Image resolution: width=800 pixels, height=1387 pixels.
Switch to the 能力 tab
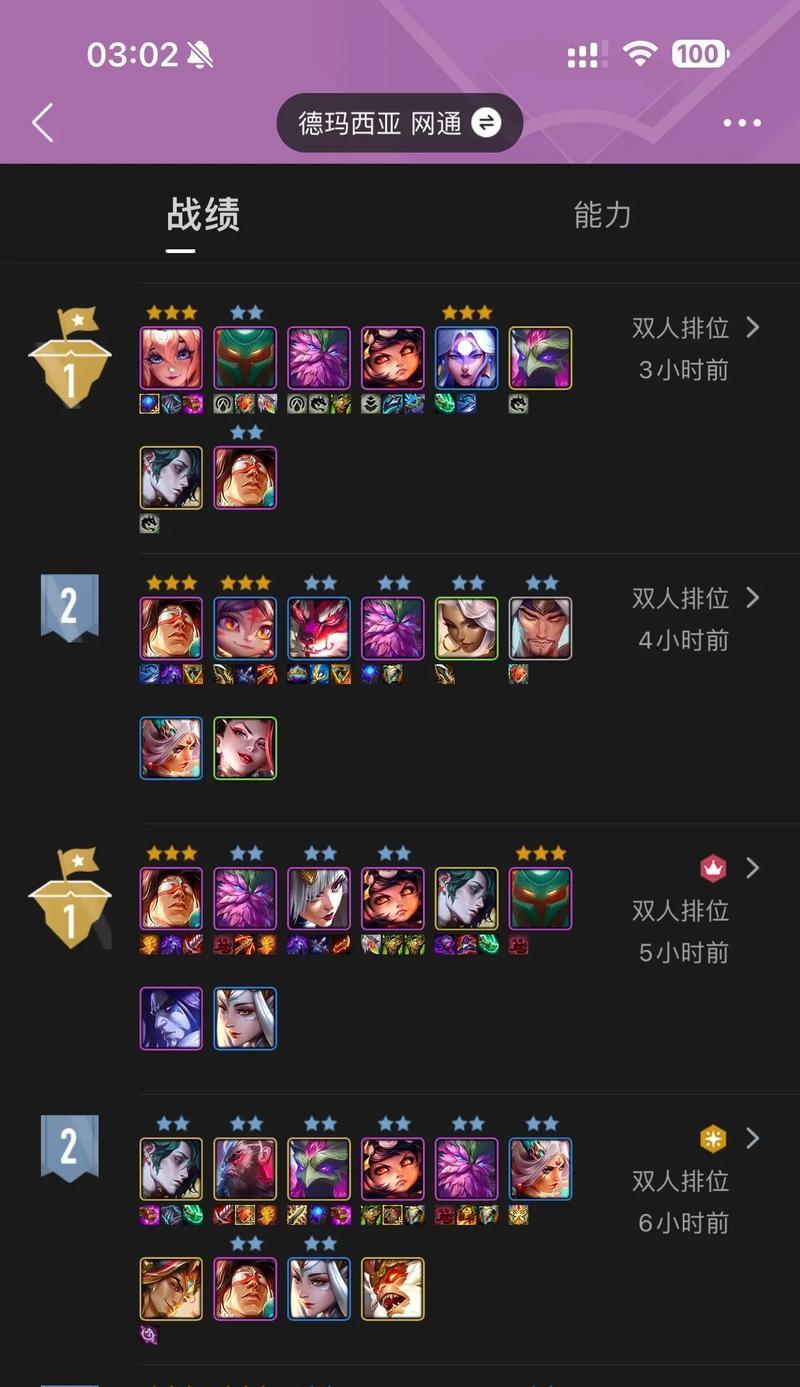pos(602,215)
